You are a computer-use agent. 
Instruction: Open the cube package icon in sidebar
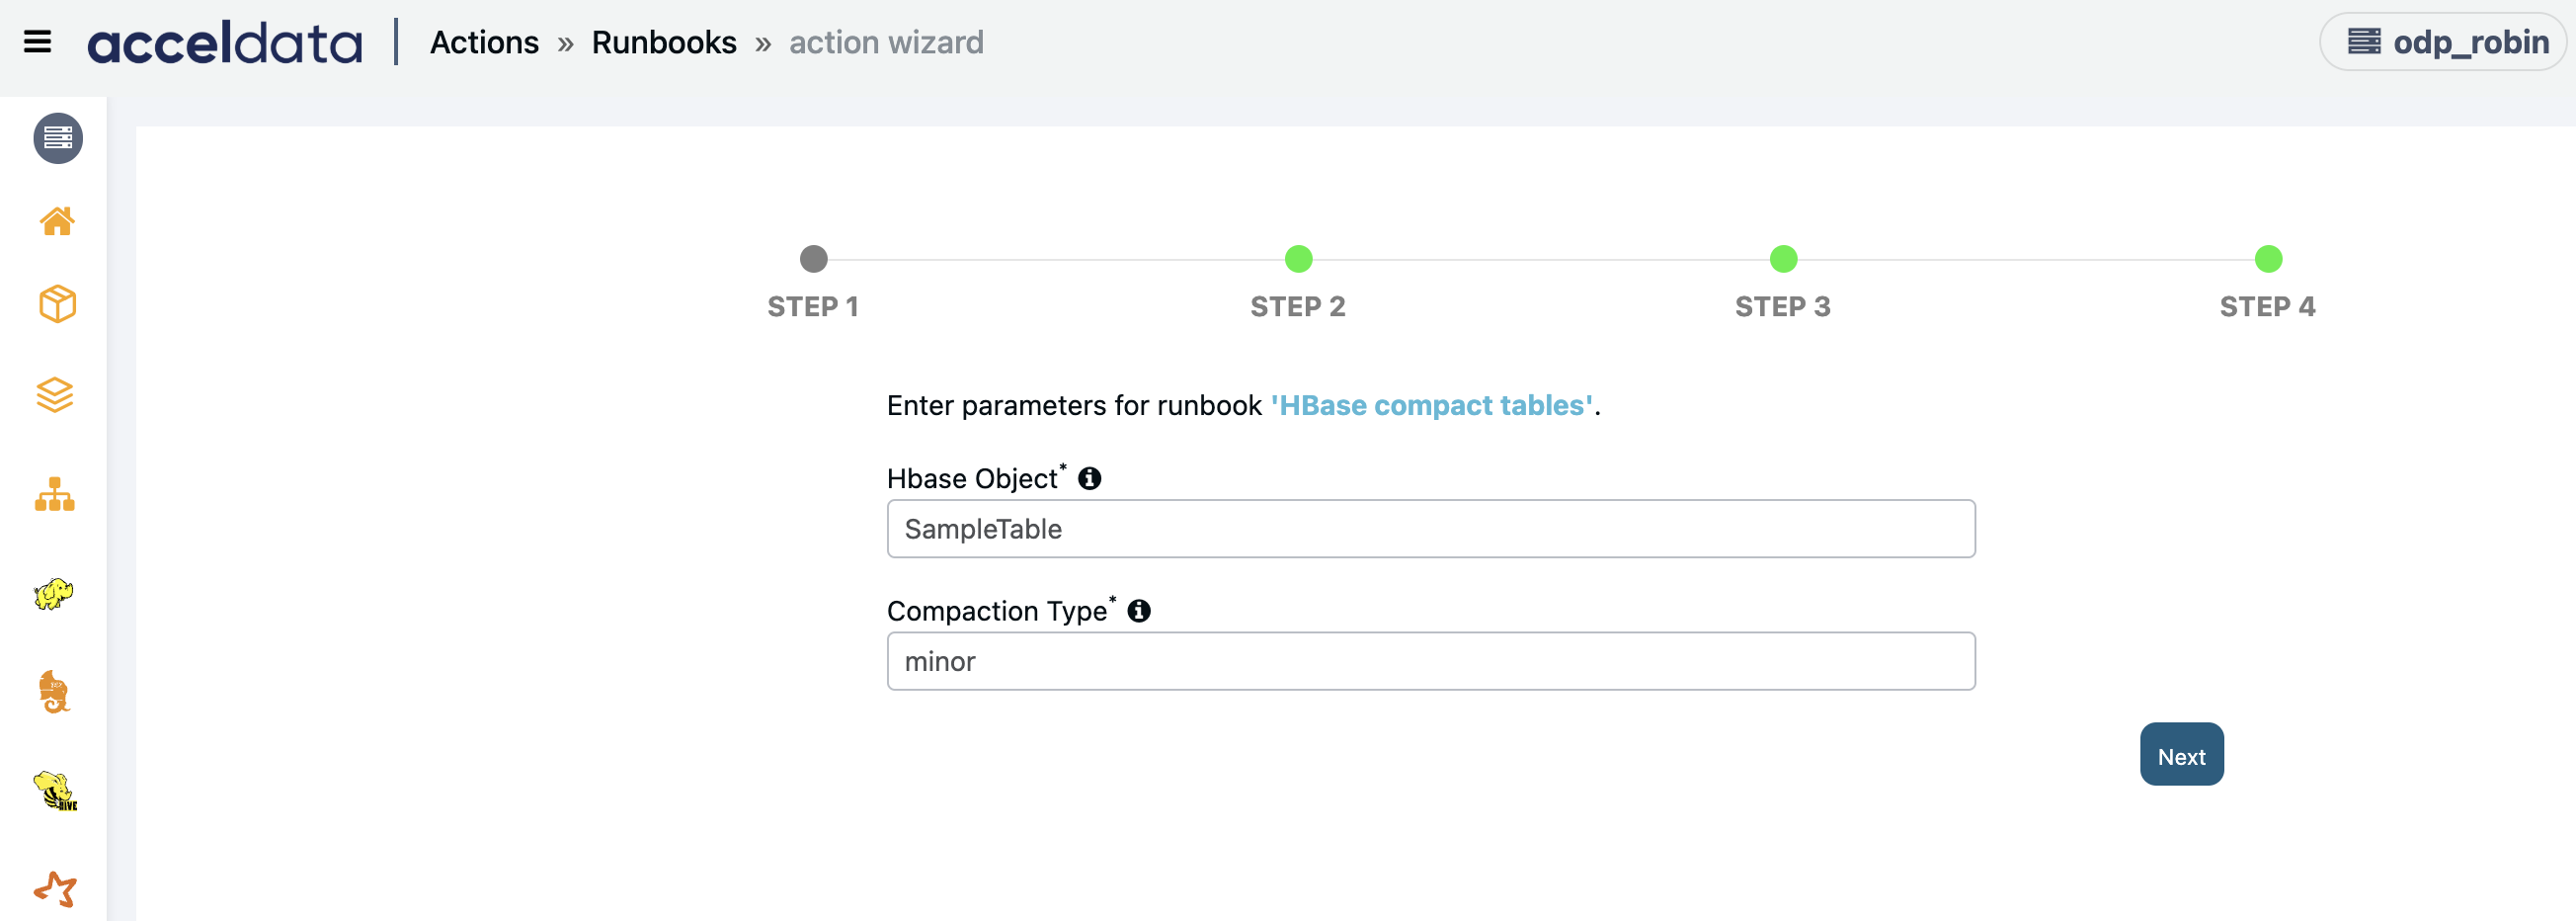tap(57, 304)
